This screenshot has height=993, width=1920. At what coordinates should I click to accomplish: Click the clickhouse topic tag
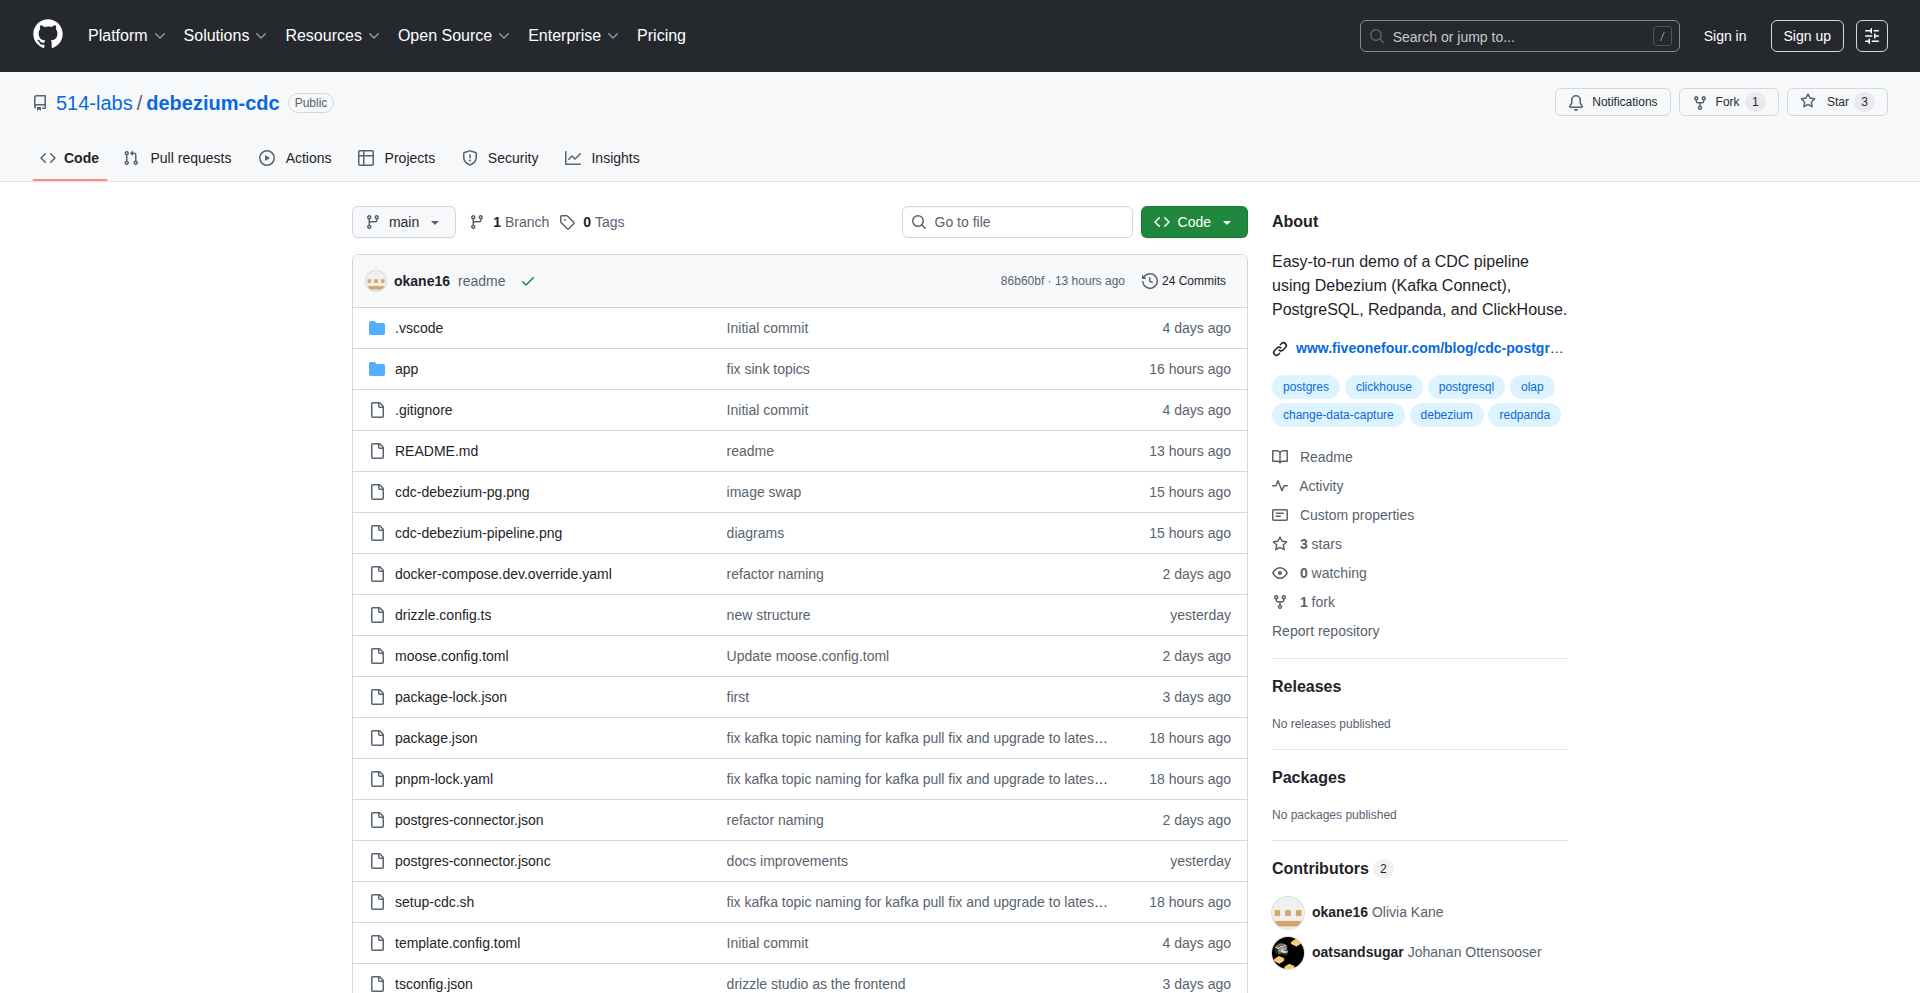pyautogui.click(x=1383, y=387)
